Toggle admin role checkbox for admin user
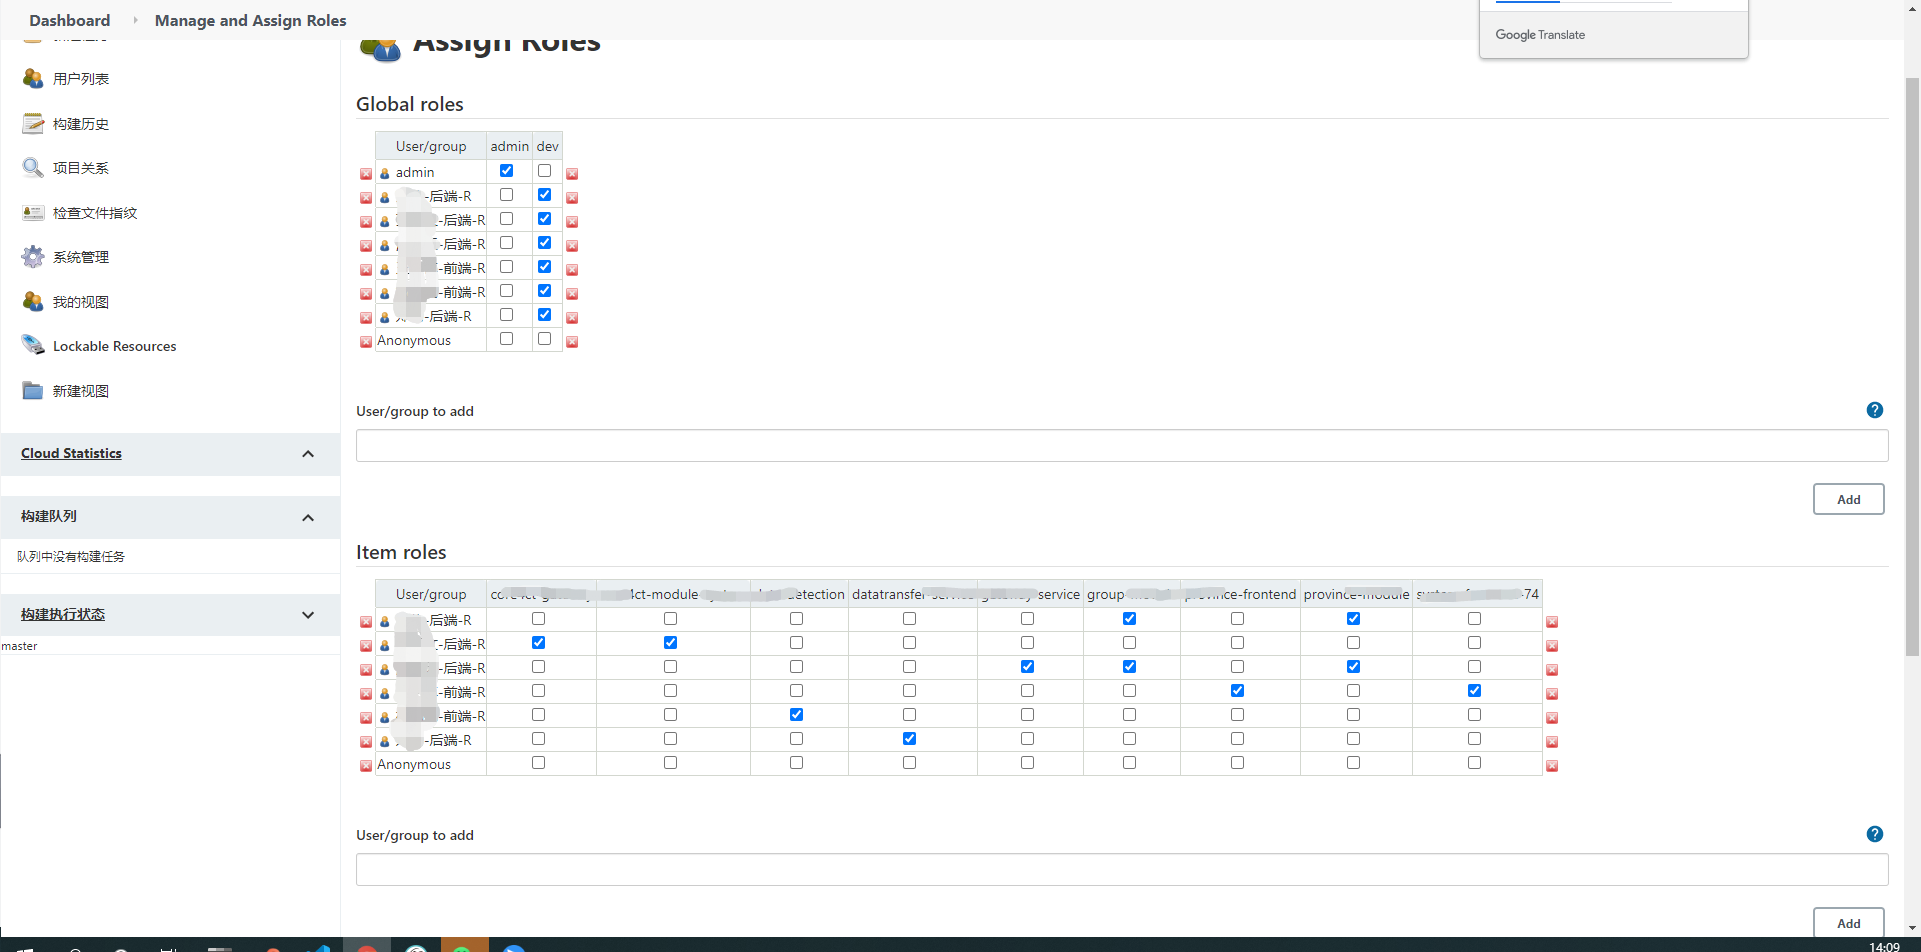 tap(507, 171)
